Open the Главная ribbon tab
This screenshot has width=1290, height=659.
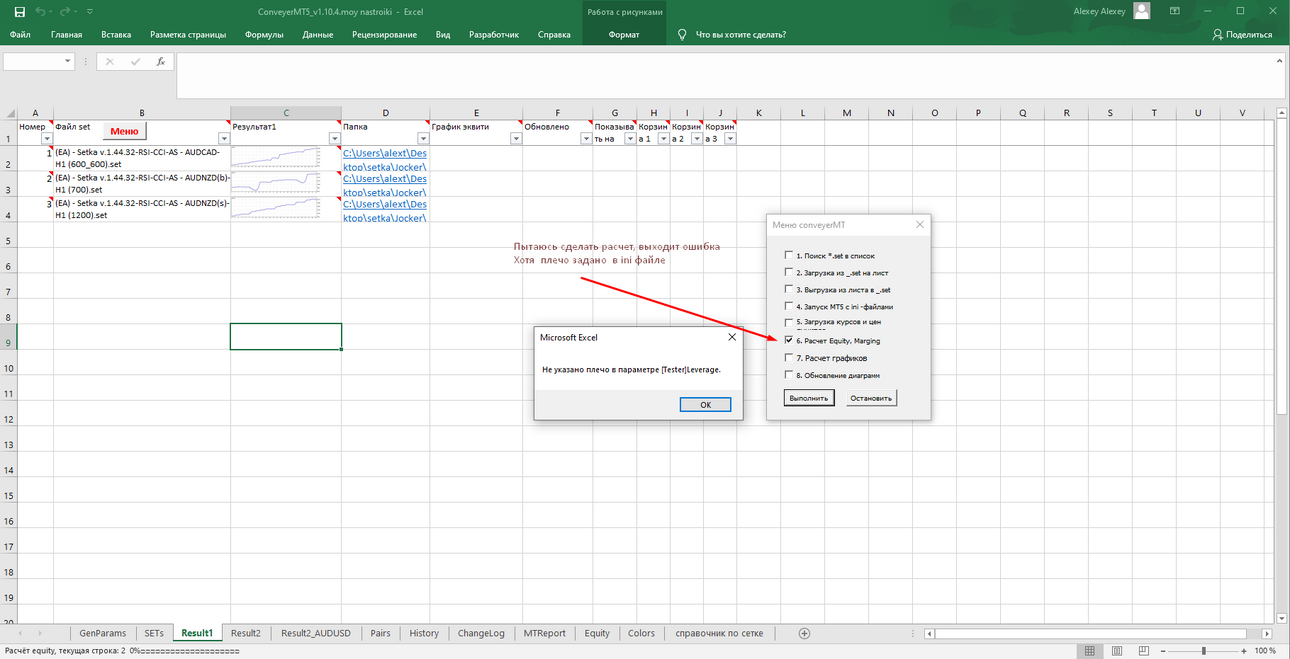(66, 34)
